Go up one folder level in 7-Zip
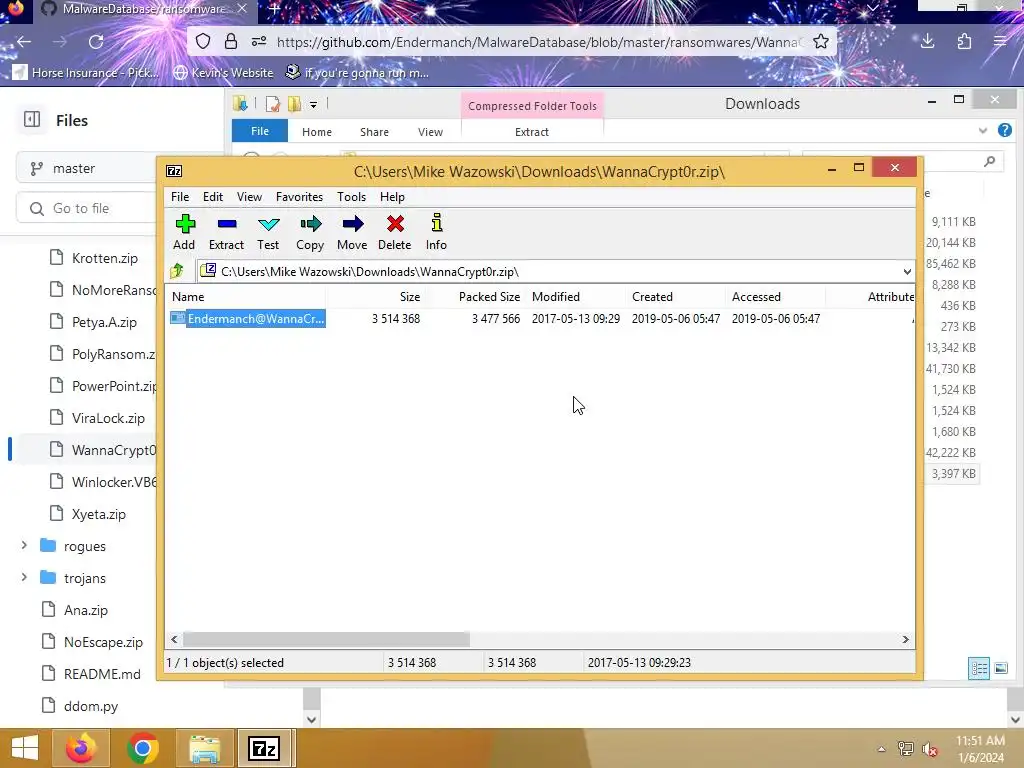This screenshot has height=768, width=1024. pos(177,271)
